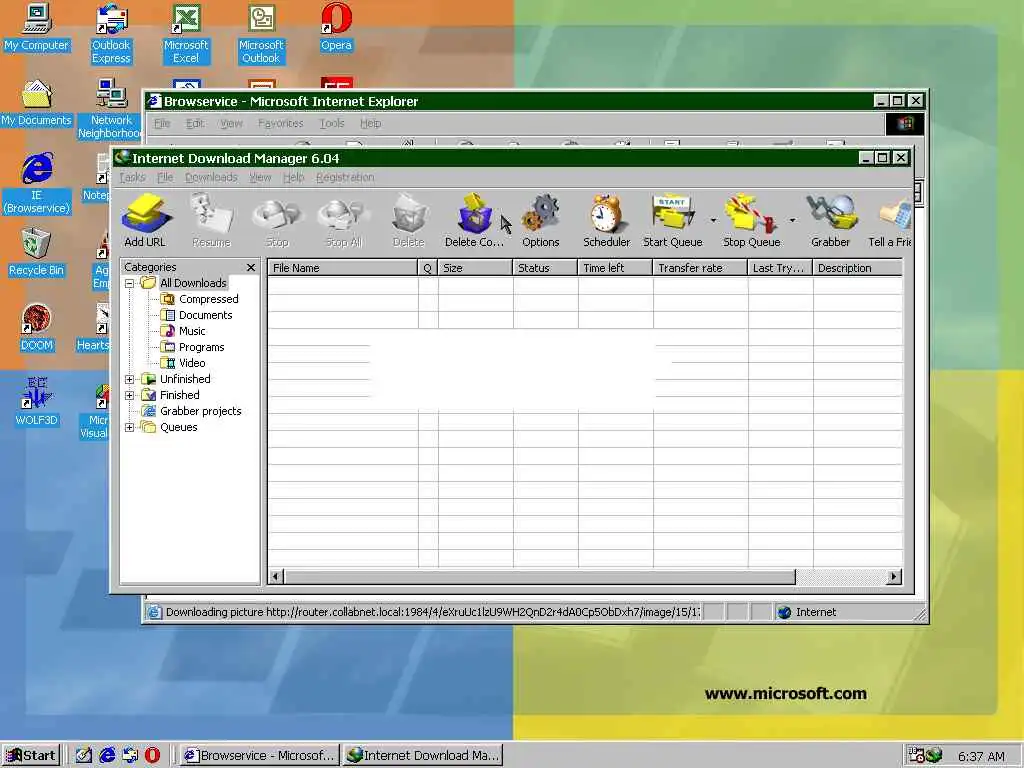
Task: Open Stop Queue dropdown arrow
Action: [792, 221]
